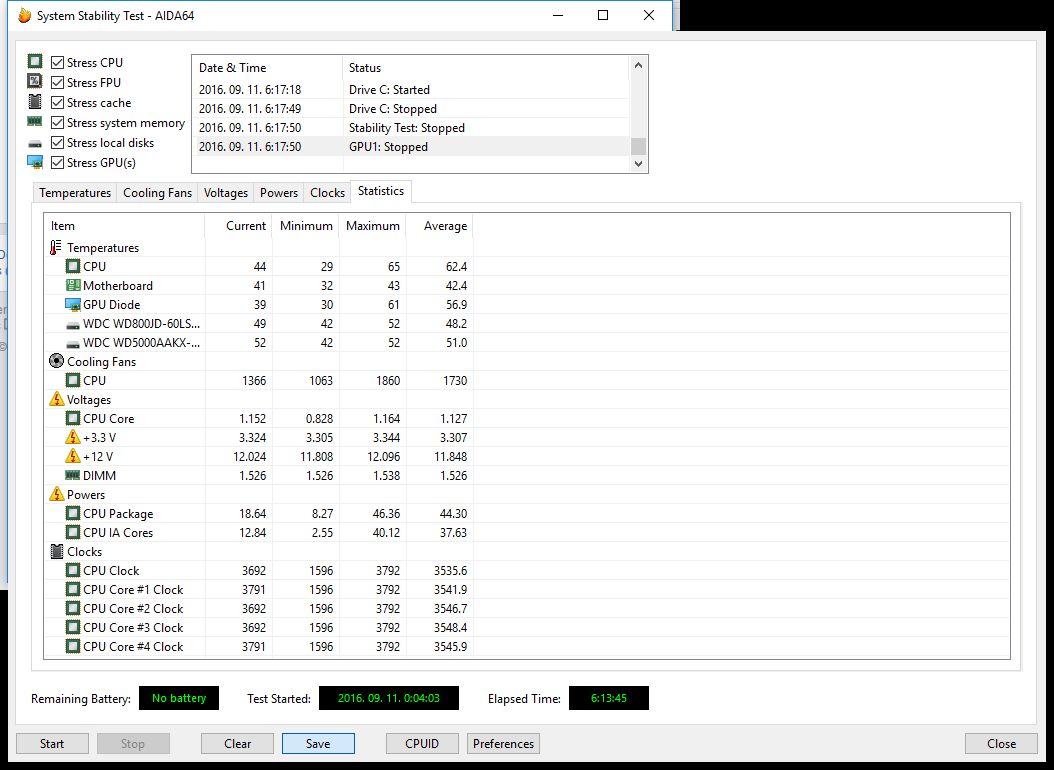Click the GPU Diode monitor icon

[x=73, y=304]
